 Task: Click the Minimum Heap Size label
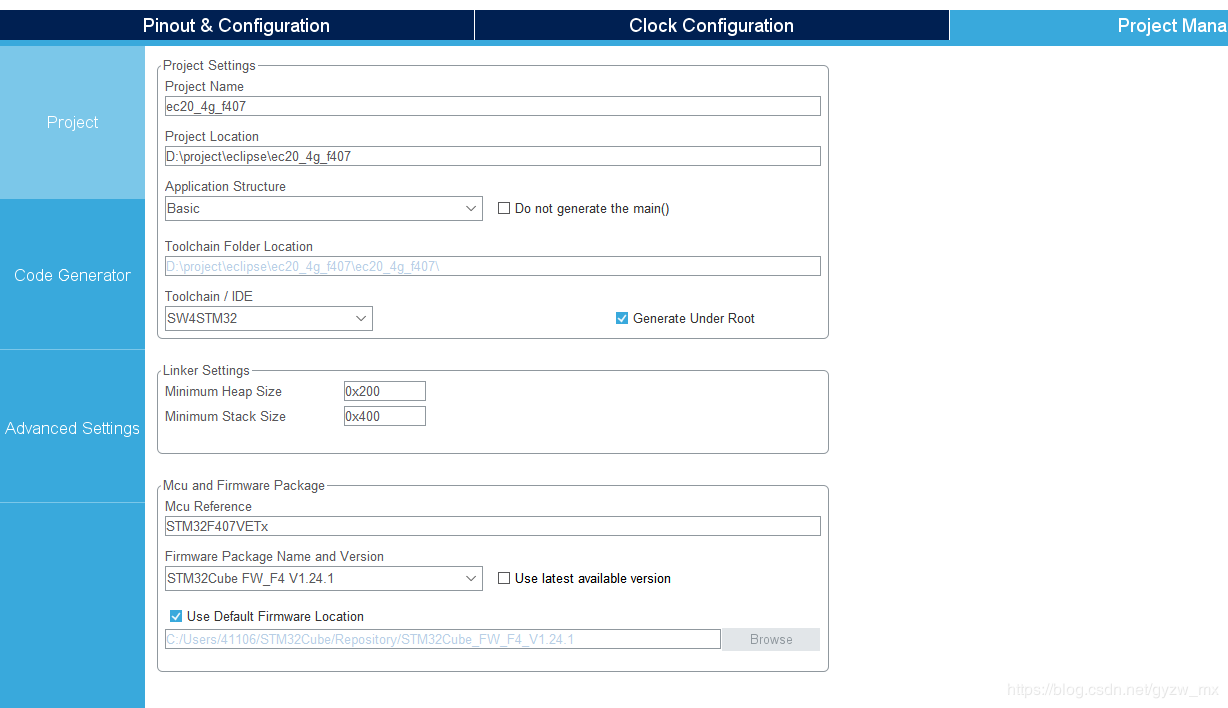tap(223, 391)
